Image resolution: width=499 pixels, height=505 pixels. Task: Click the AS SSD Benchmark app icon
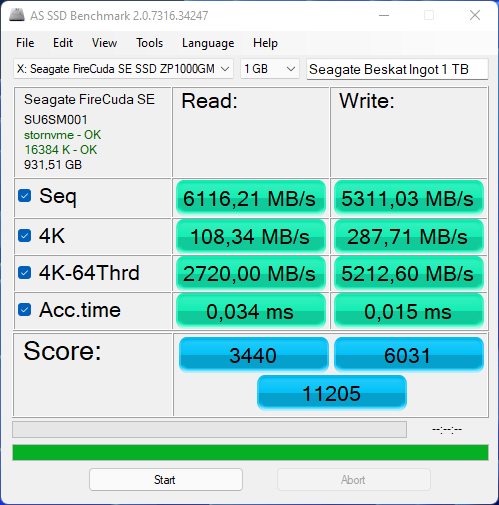17,15
